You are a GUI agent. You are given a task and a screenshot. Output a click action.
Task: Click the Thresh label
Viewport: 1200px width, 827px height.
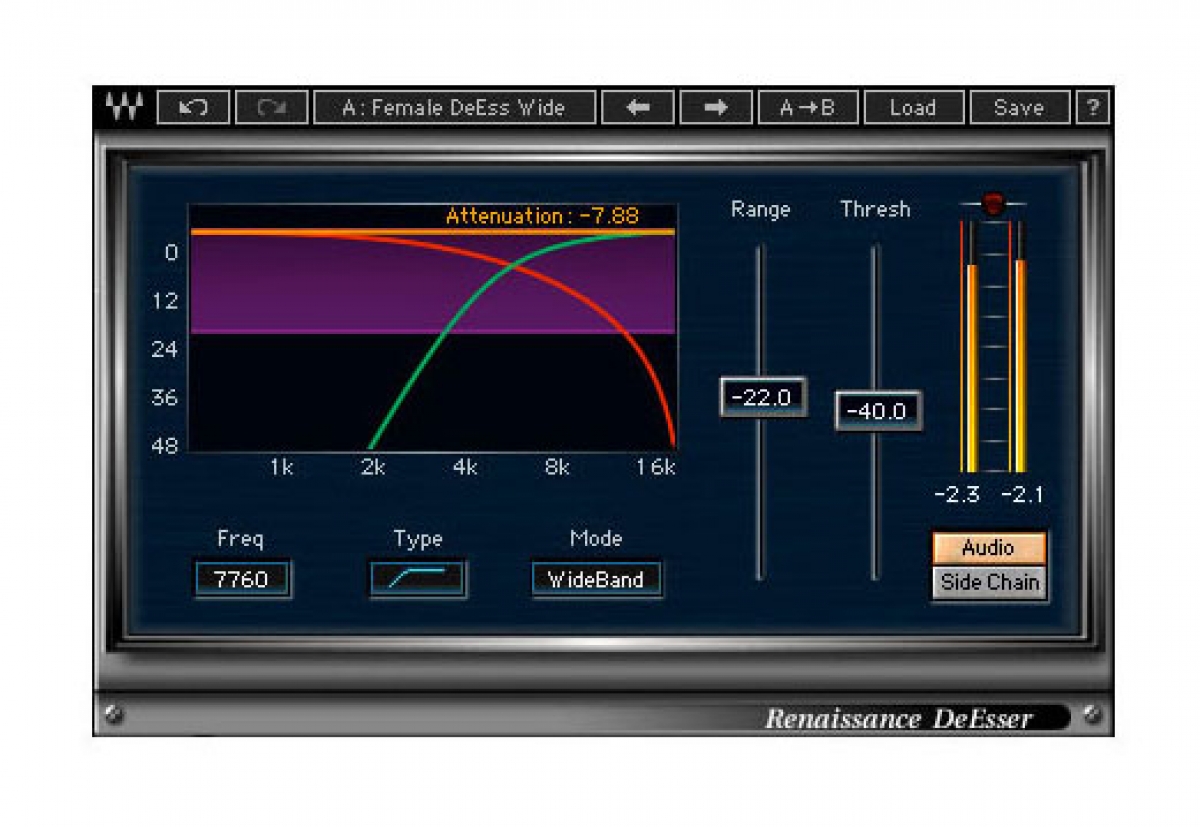(x=876, y=209)
